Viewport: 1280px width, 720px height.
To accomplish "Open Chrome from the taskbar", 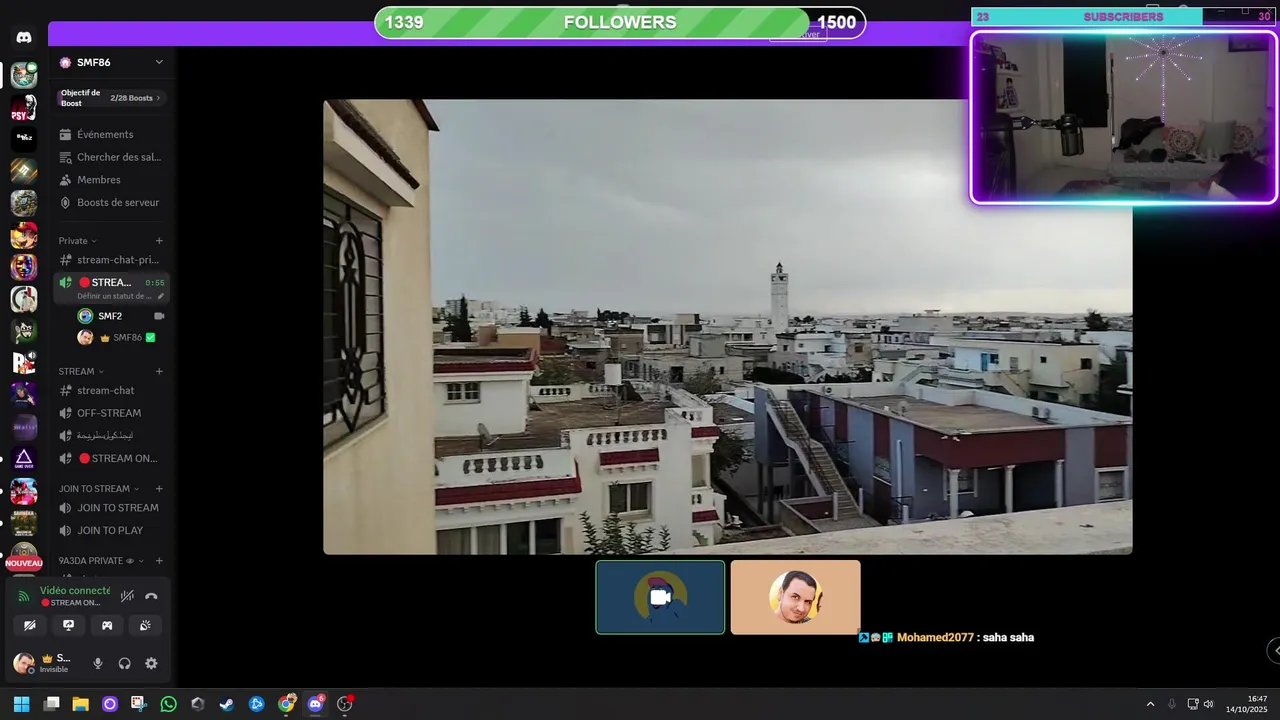I will pyautogui.click(x=286, y=704).
